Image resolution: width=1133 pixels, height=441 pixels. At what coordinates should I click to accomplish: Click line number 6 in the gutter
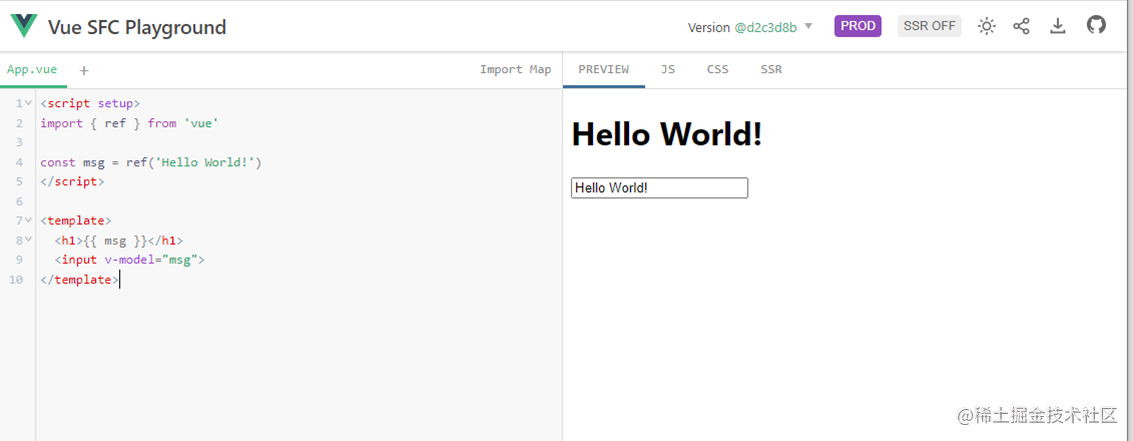tap(19, 201)
